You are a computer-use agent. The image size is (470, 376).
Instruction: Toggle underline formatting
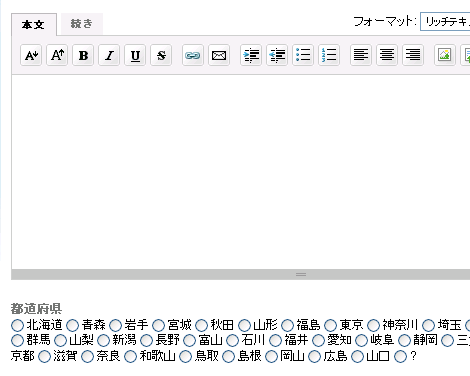click(135, 55)
